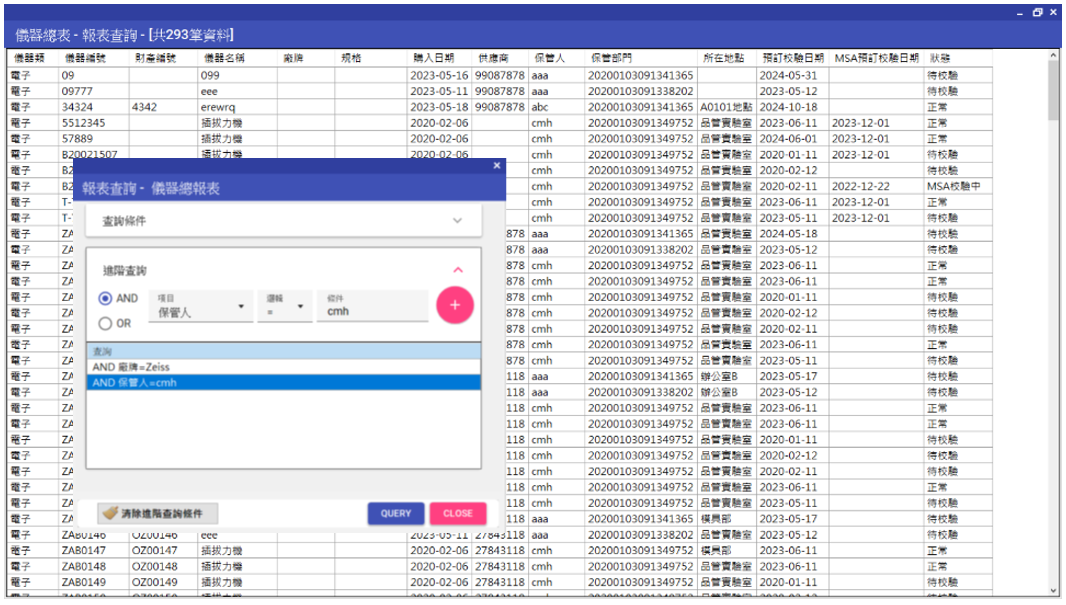Click the pink plus icon to add condition

click(455, 305)
